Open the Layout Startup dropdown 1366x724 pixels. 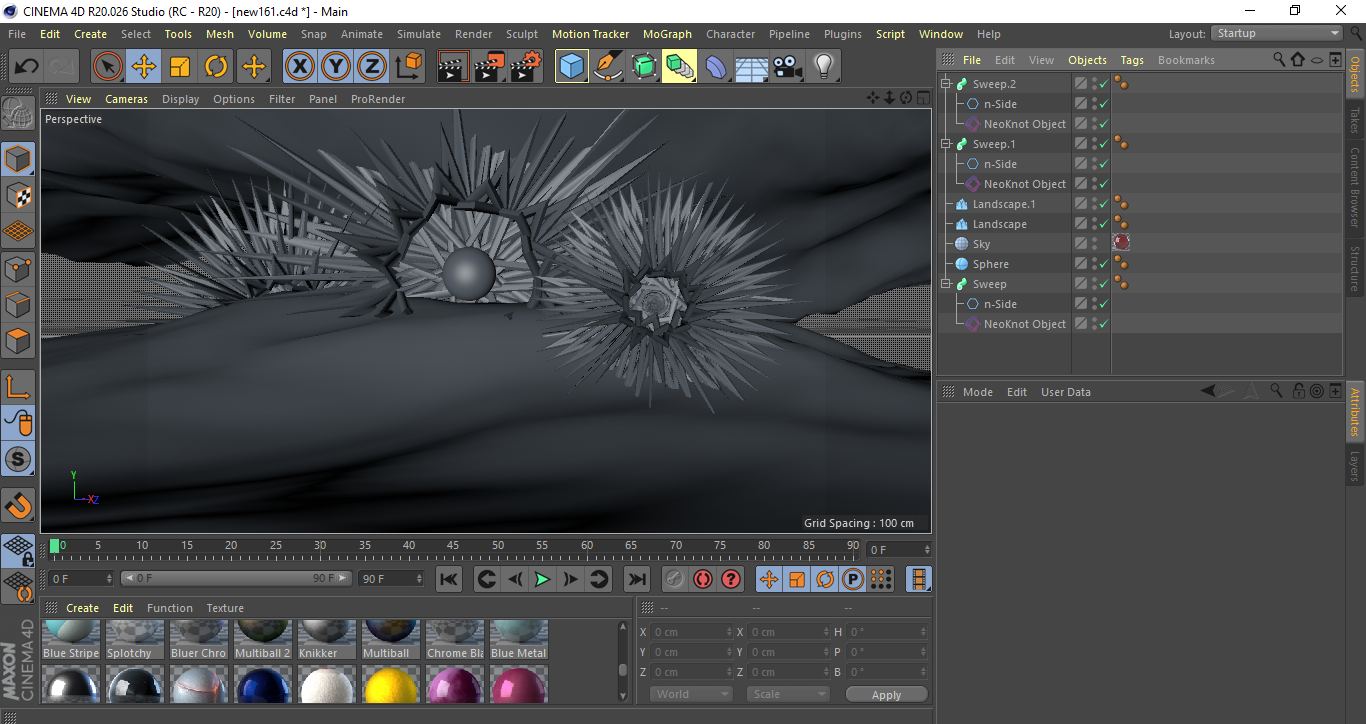(1277, 33)
